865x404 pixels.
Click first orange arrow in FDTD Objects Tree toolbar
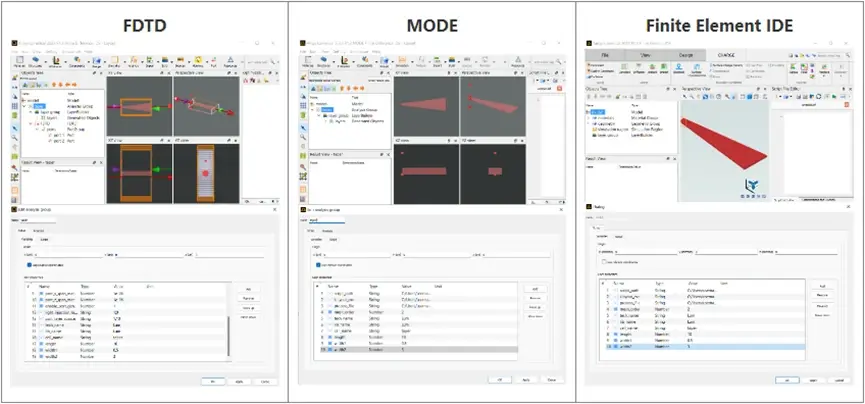tap(54, 84)
